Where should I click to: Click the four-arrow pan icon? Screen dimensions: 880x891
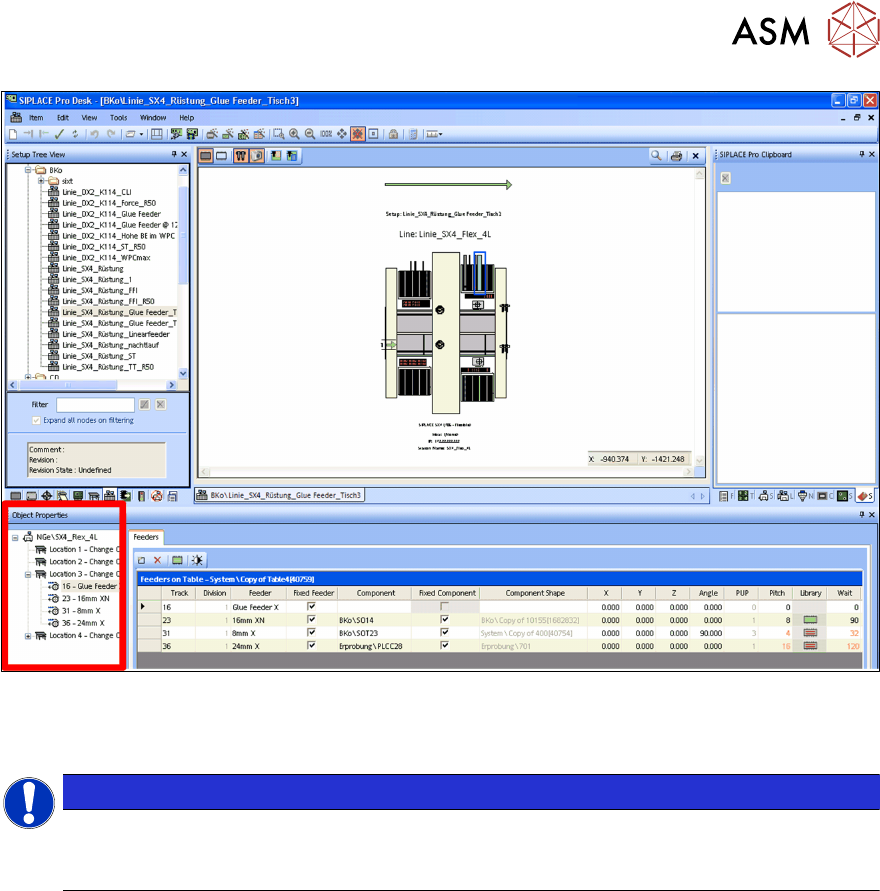point(341,134)
